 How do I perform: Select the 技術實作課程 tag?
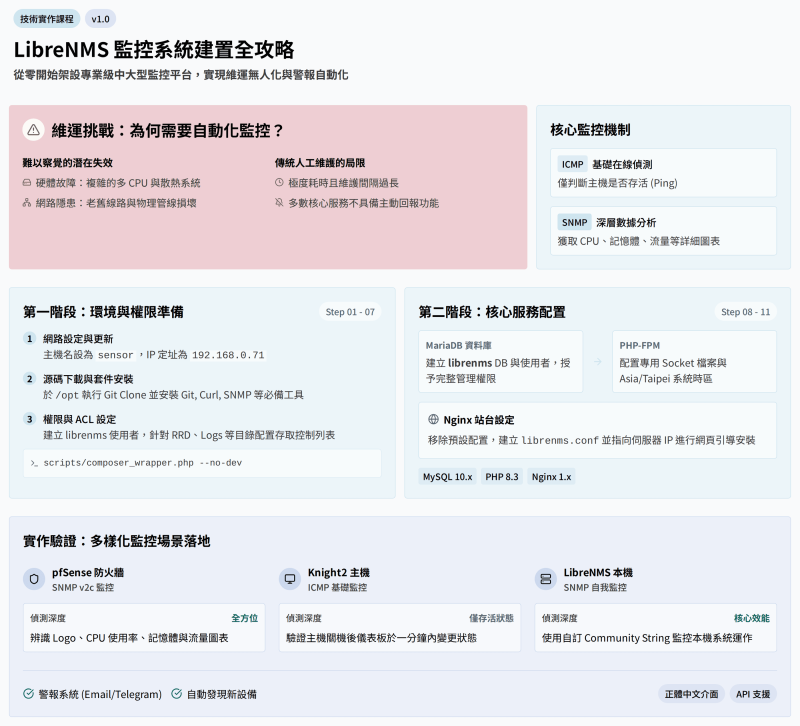point(47,19)
